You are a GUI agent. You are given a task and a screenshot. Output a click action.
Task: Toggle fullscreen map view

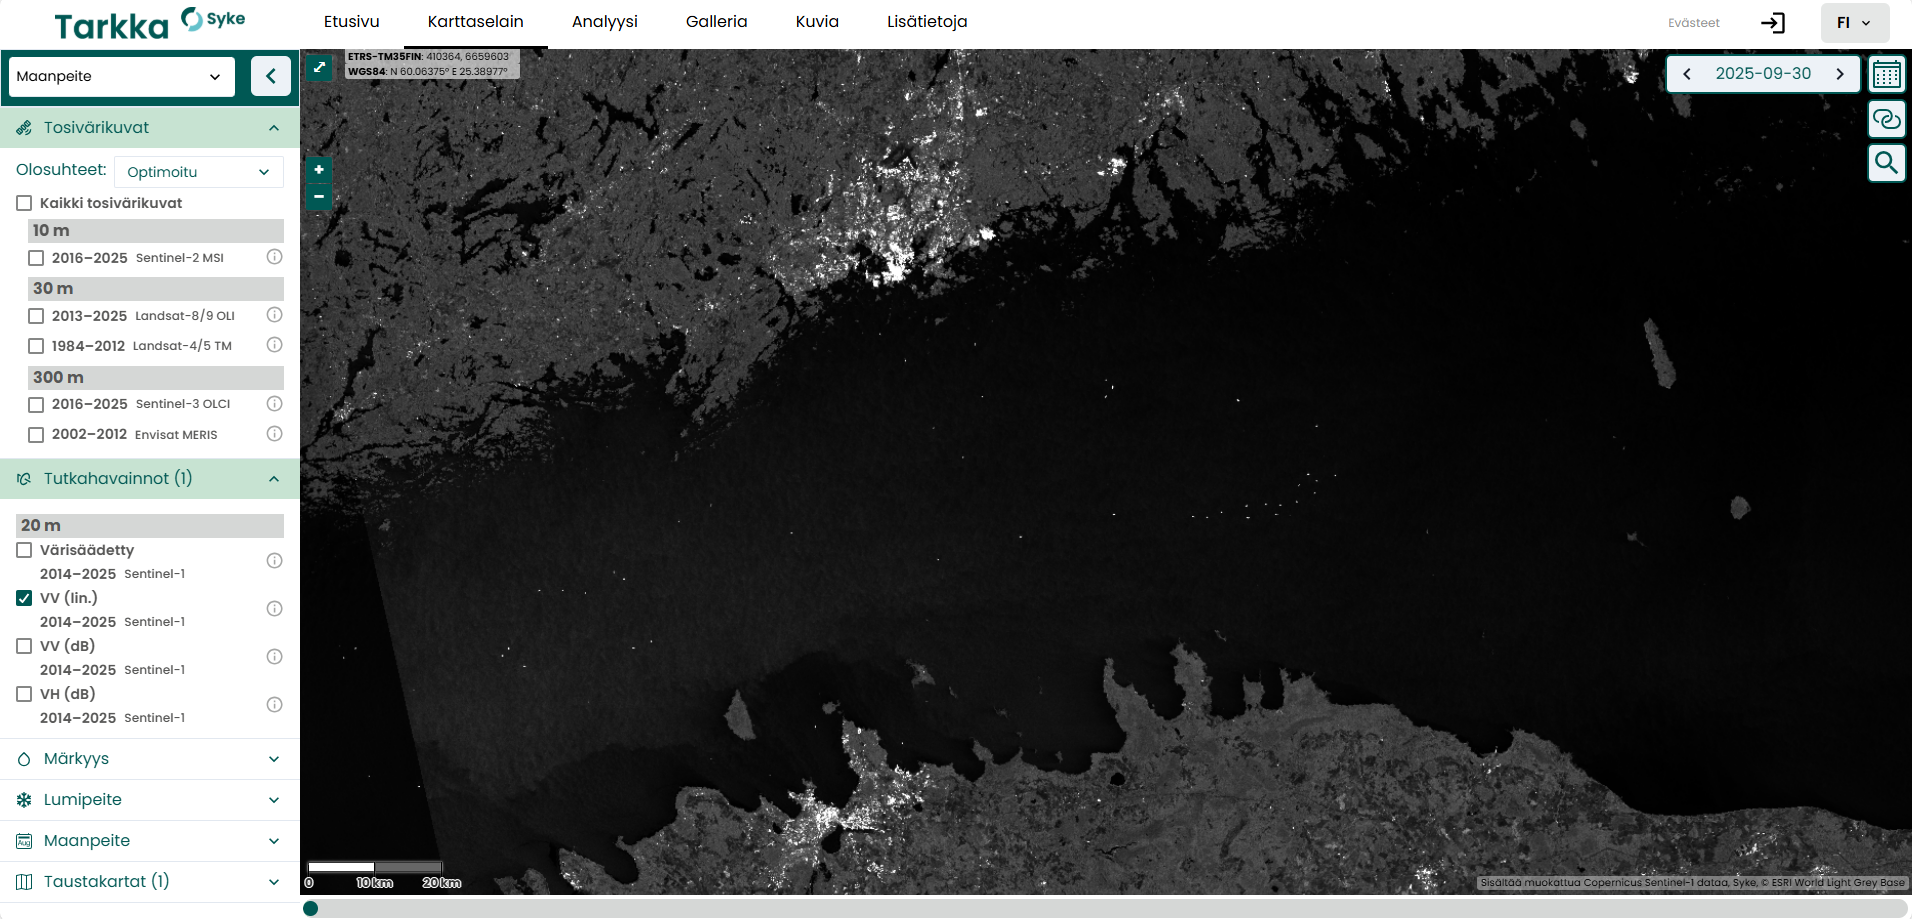(319, 68)
